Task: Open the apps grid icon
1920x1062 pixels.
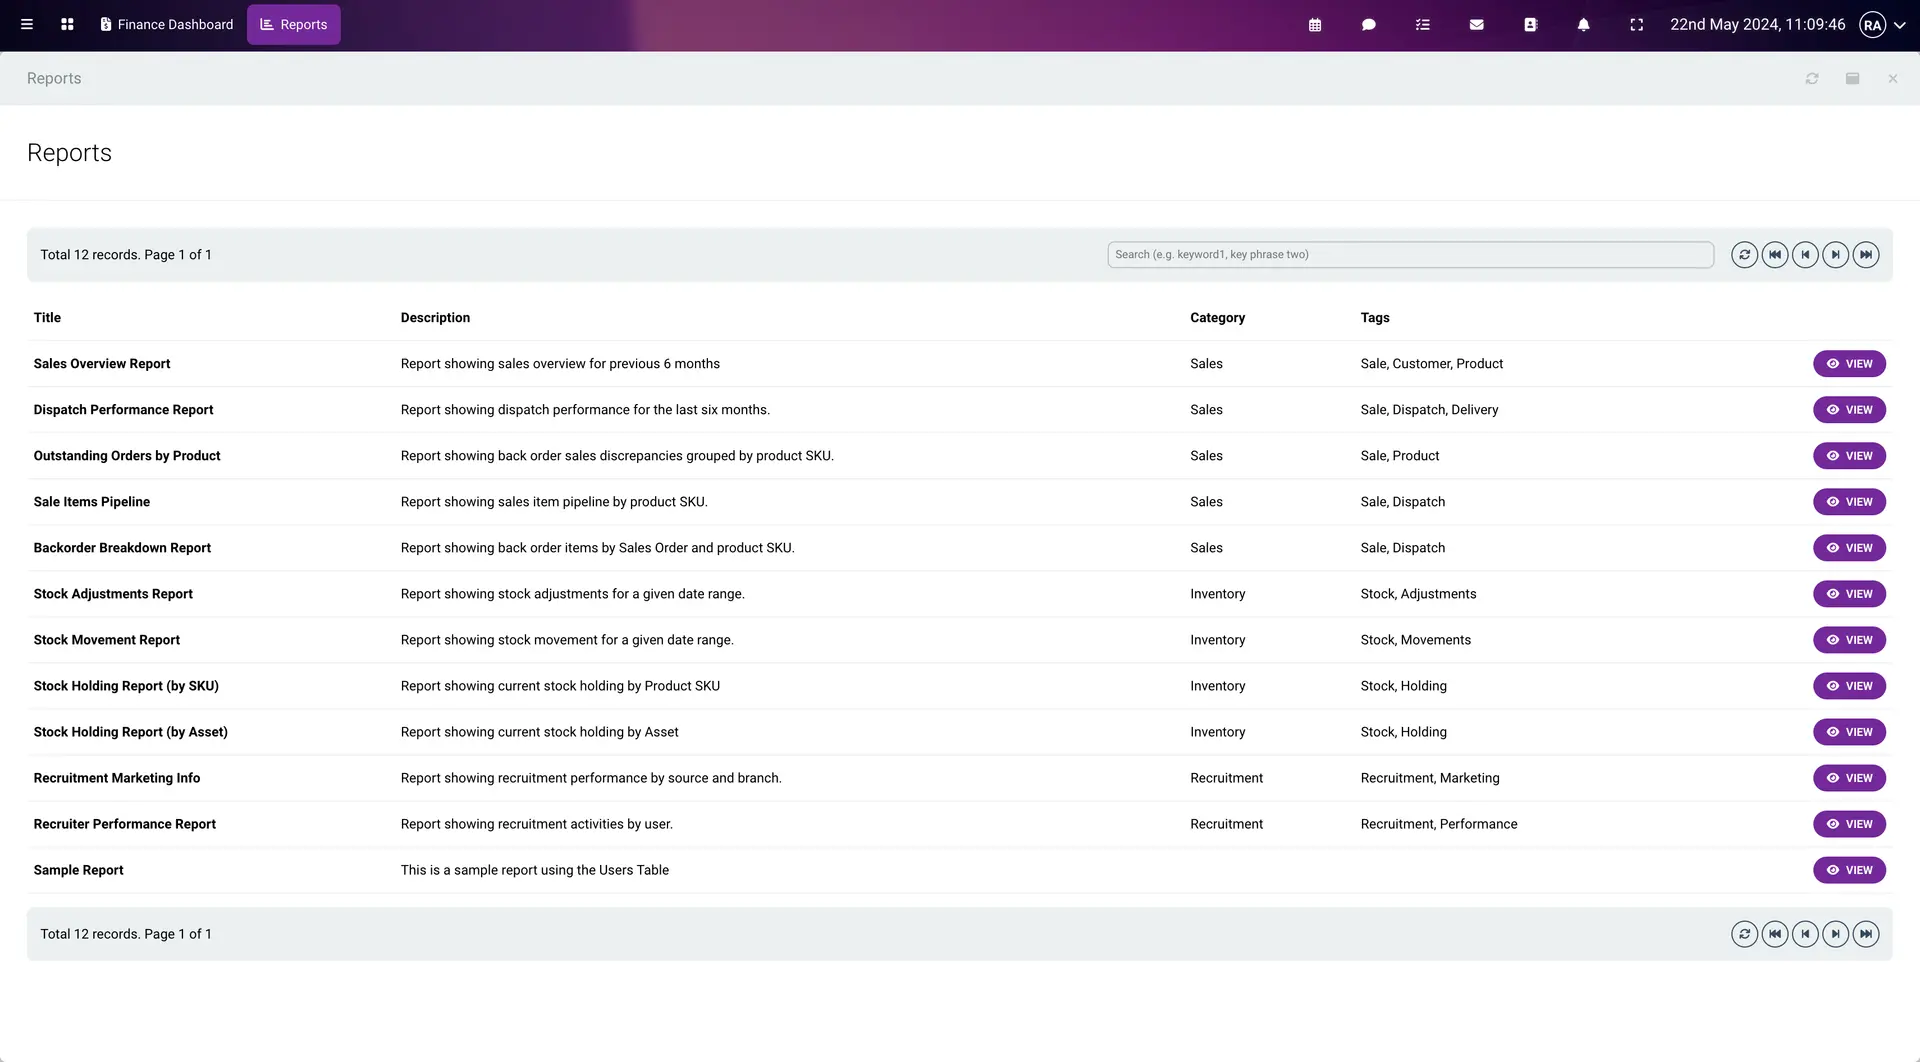Action: (67, 25)
